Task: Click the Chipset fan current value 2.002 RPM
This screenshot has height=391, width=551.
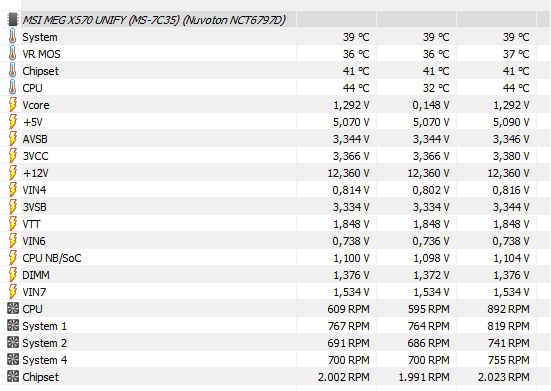Action: coord(344,377)
